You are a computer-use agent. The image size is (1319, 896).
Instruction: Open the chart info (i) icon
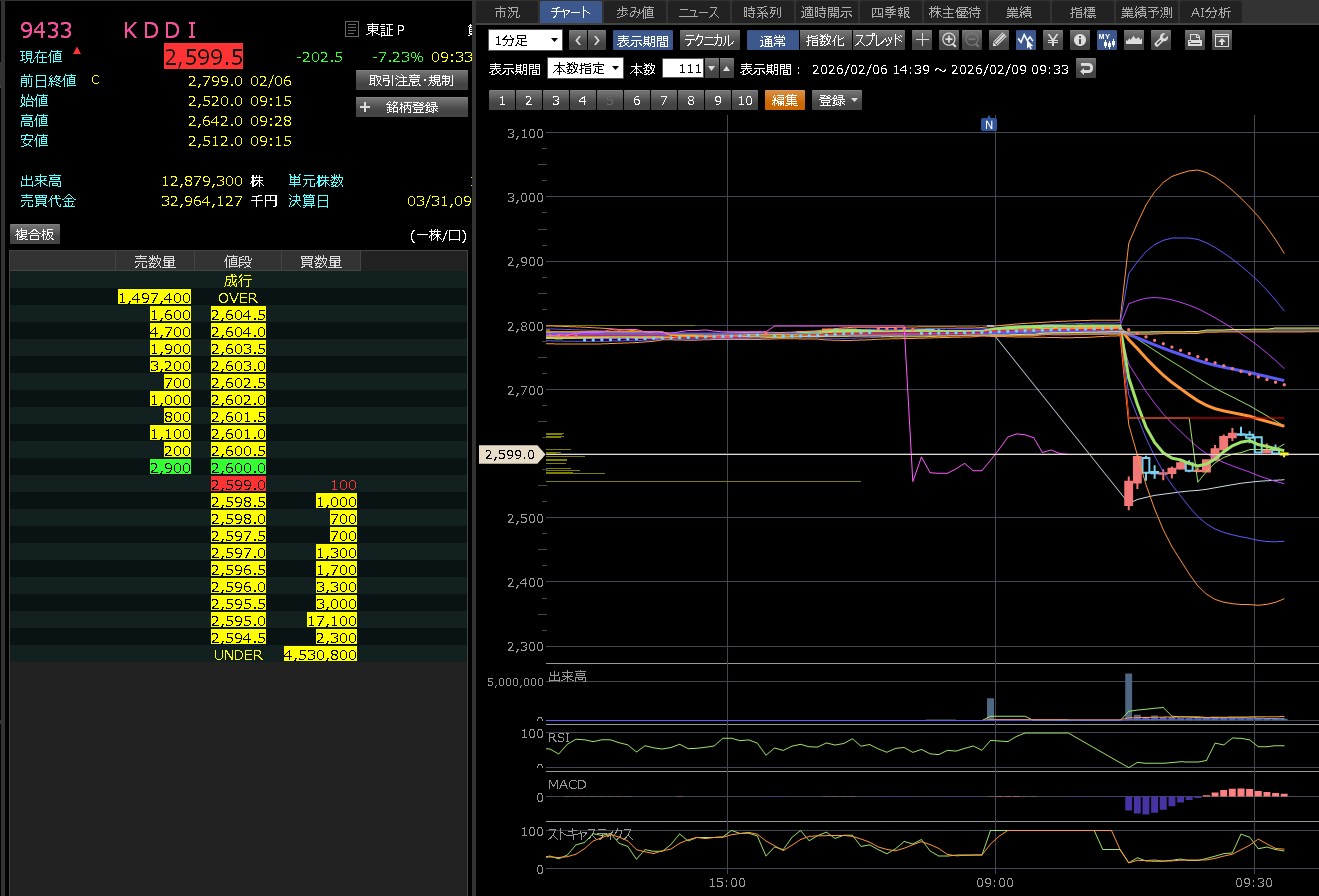pos(1079,40)
